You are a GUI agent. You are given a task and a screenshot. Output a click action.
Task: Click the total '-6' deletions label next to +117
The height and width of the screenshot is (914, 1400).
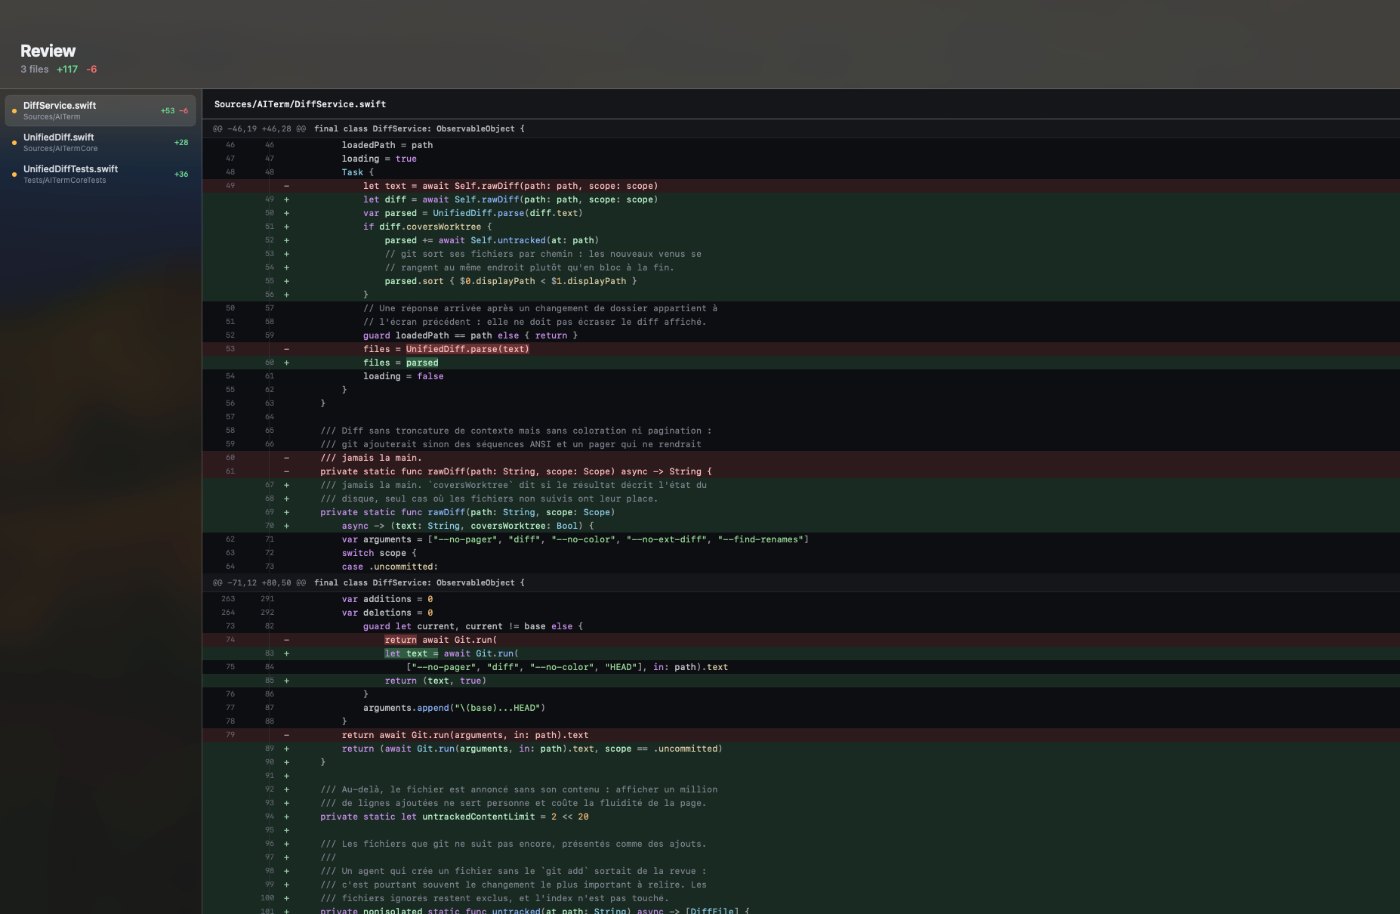tap(92, 69)
